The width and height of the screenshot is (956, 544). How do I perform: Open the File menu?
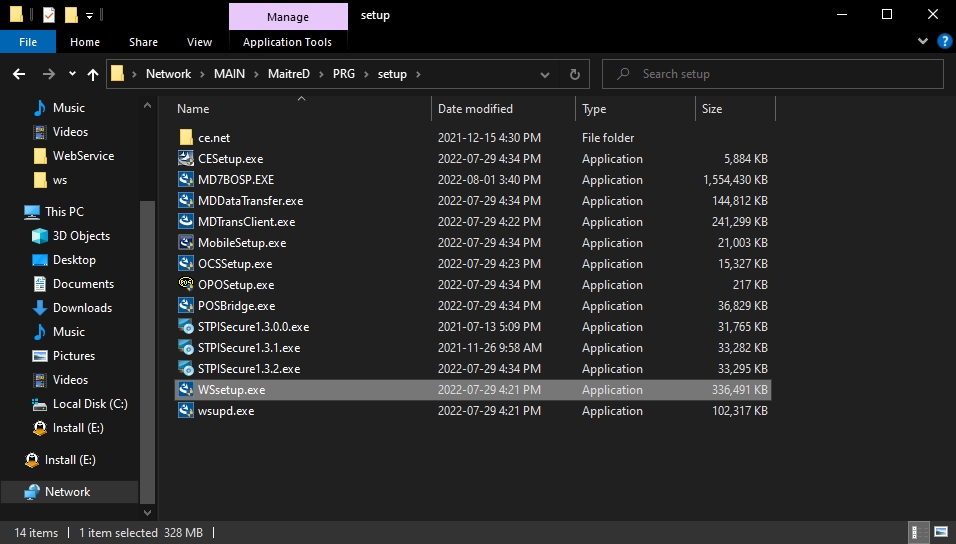tap(28, 42)
